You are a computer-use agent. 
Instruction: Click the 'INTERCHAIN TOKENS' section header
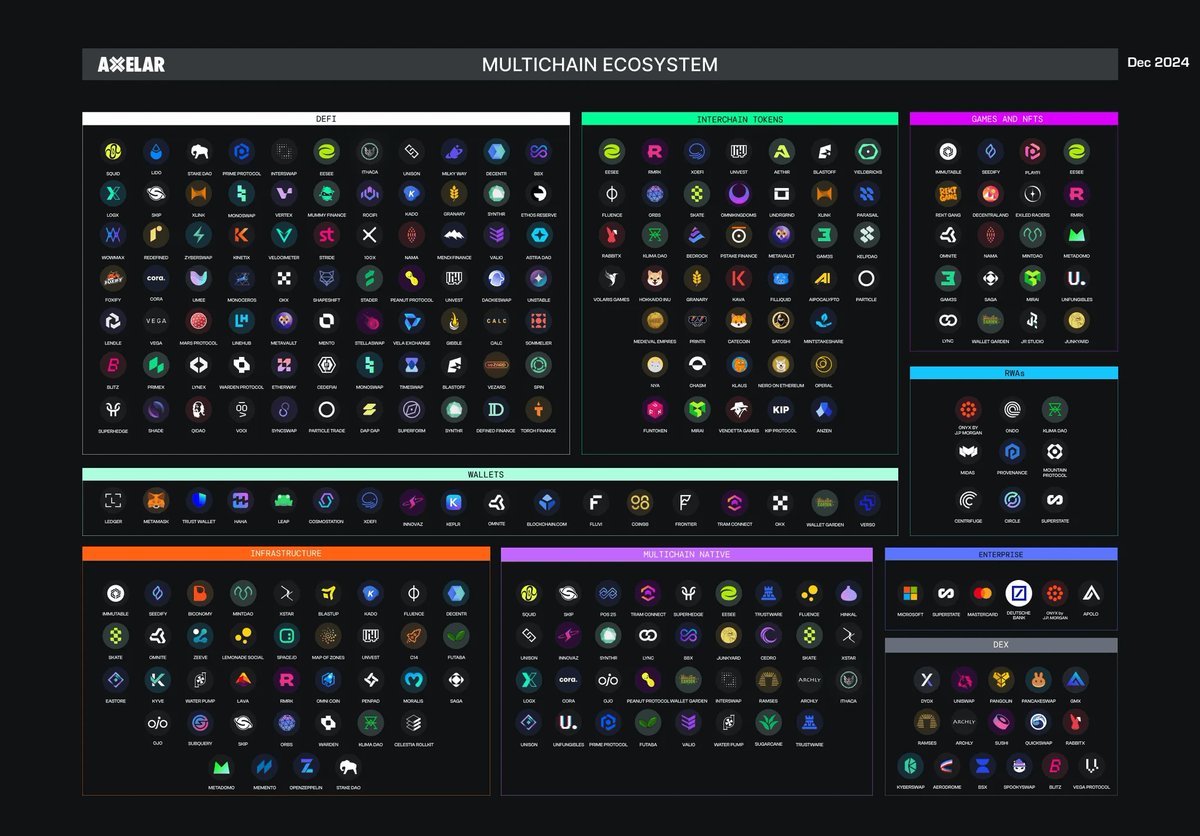(740, 119)
